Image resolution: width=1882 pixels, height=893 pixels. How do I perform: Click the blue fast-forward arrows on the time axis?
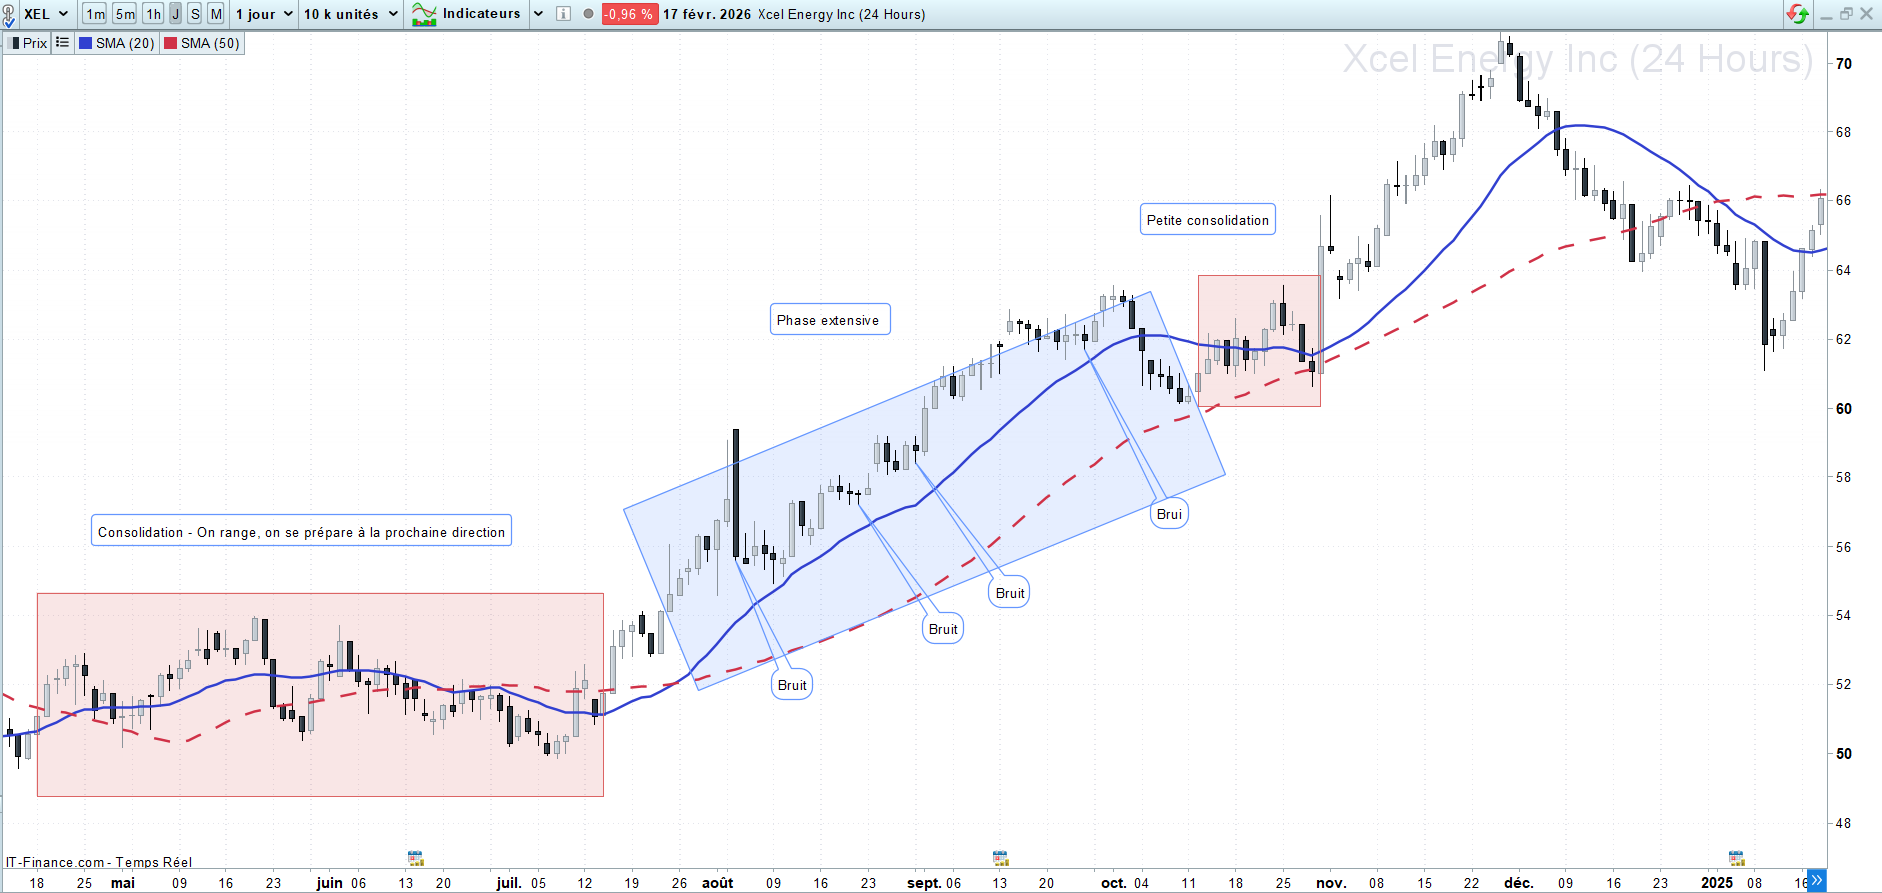pyautogui.click(x=1817, y=881)
